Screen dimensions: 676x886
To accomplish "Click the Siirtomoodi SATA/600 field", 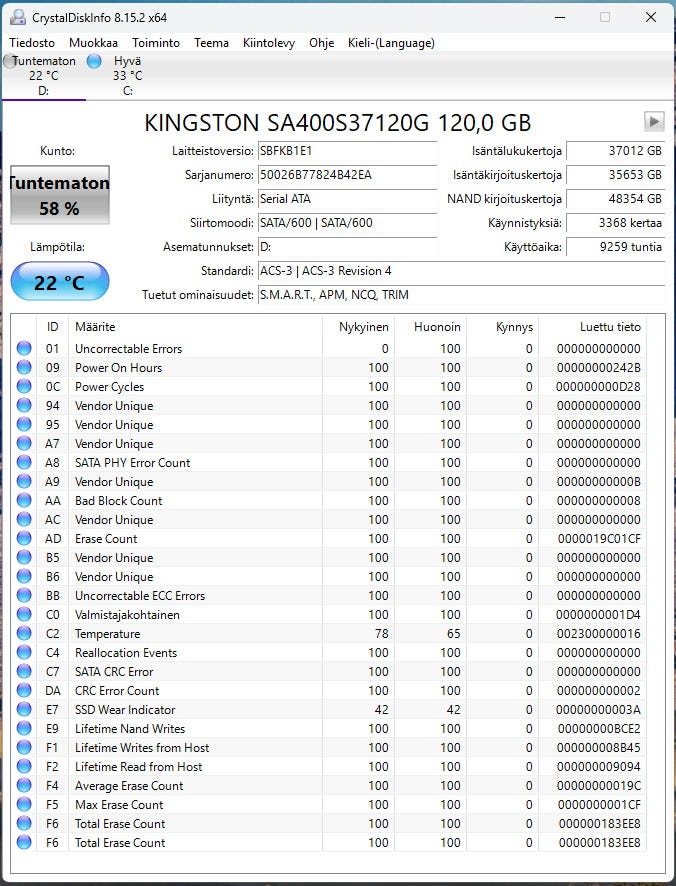I will 347,223.
